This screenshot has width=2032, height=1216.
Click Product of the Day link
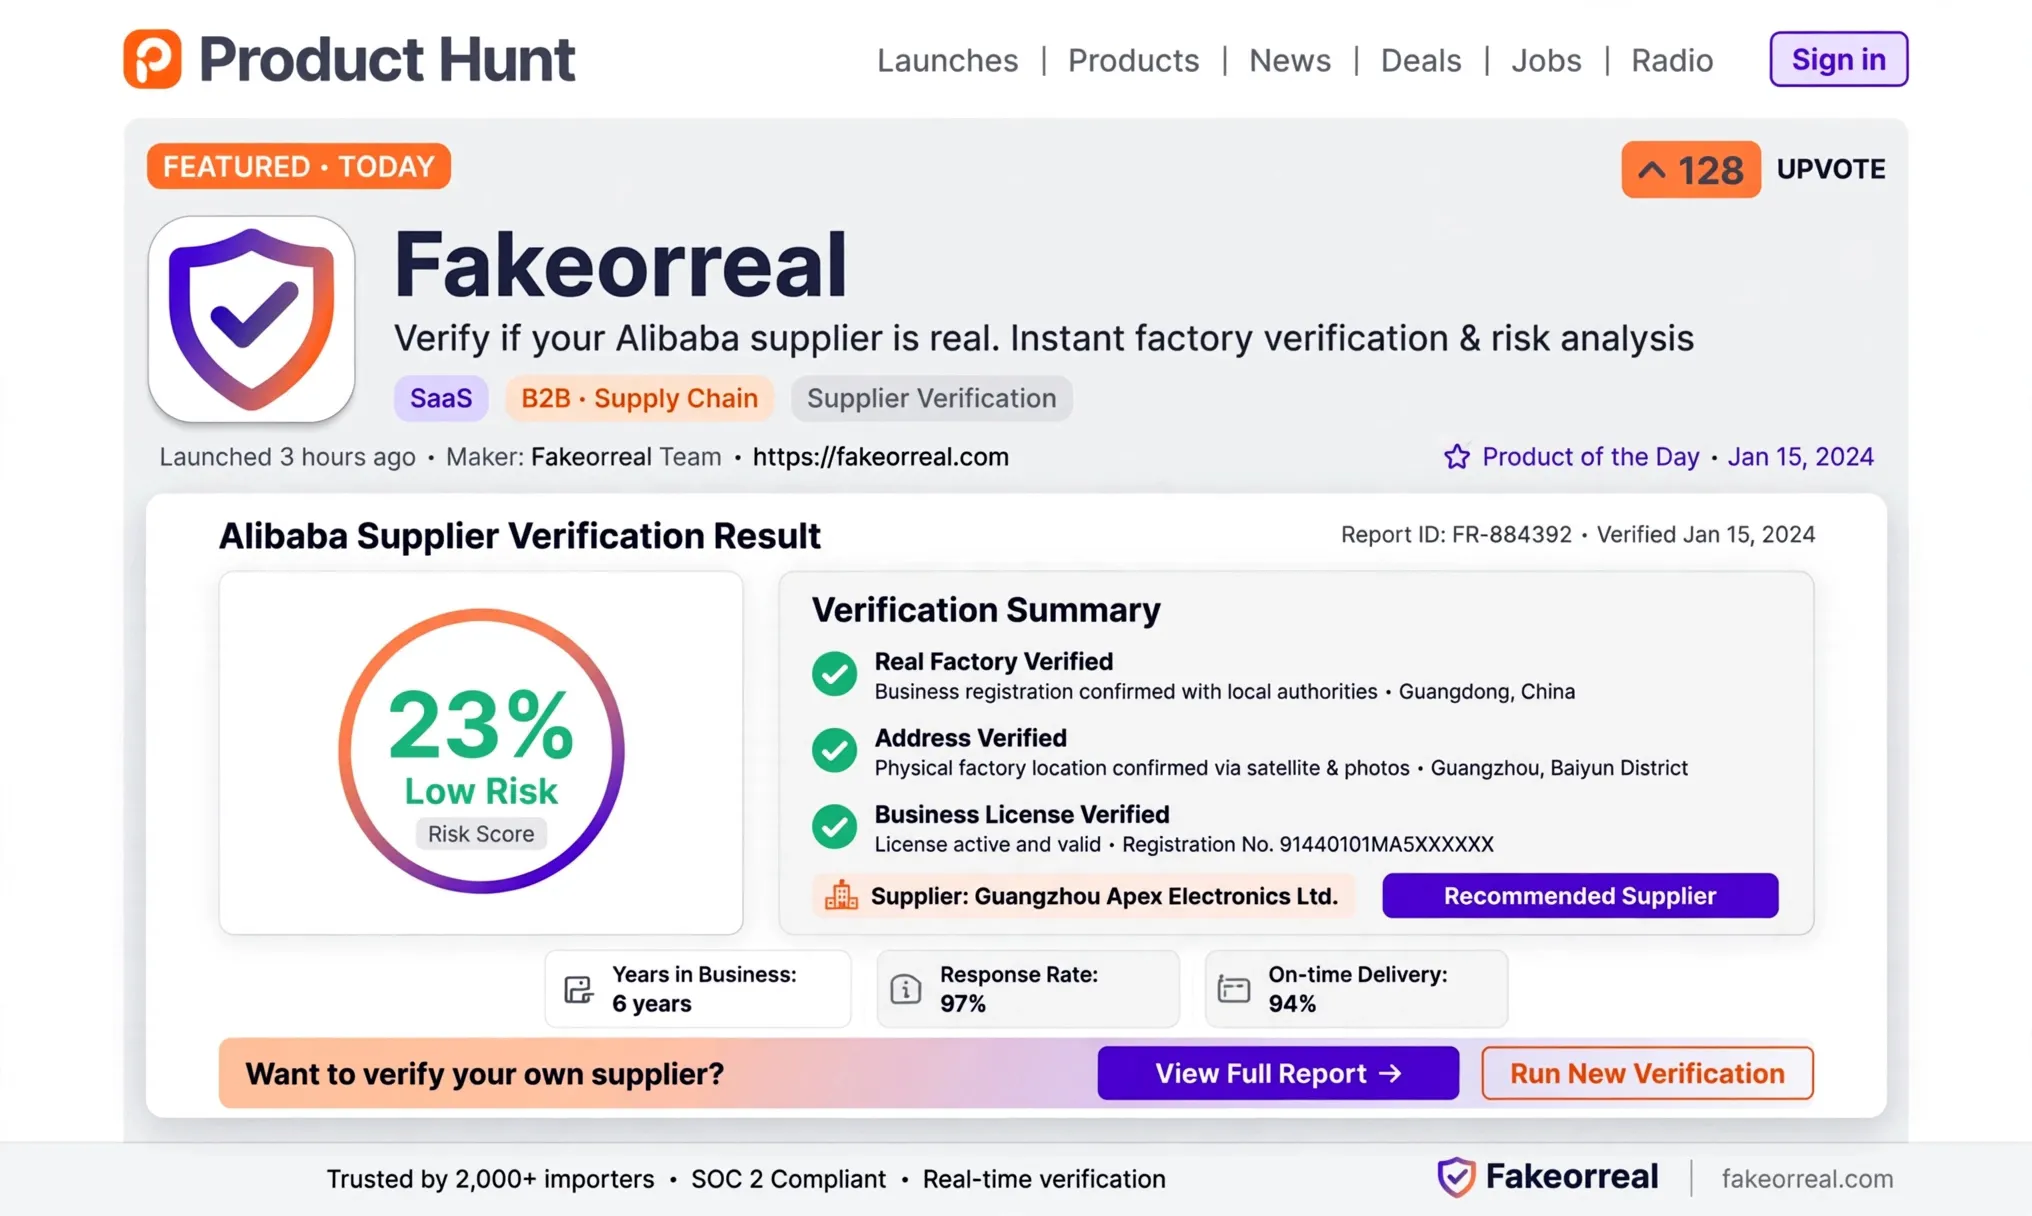click(x=1590, y=457)
